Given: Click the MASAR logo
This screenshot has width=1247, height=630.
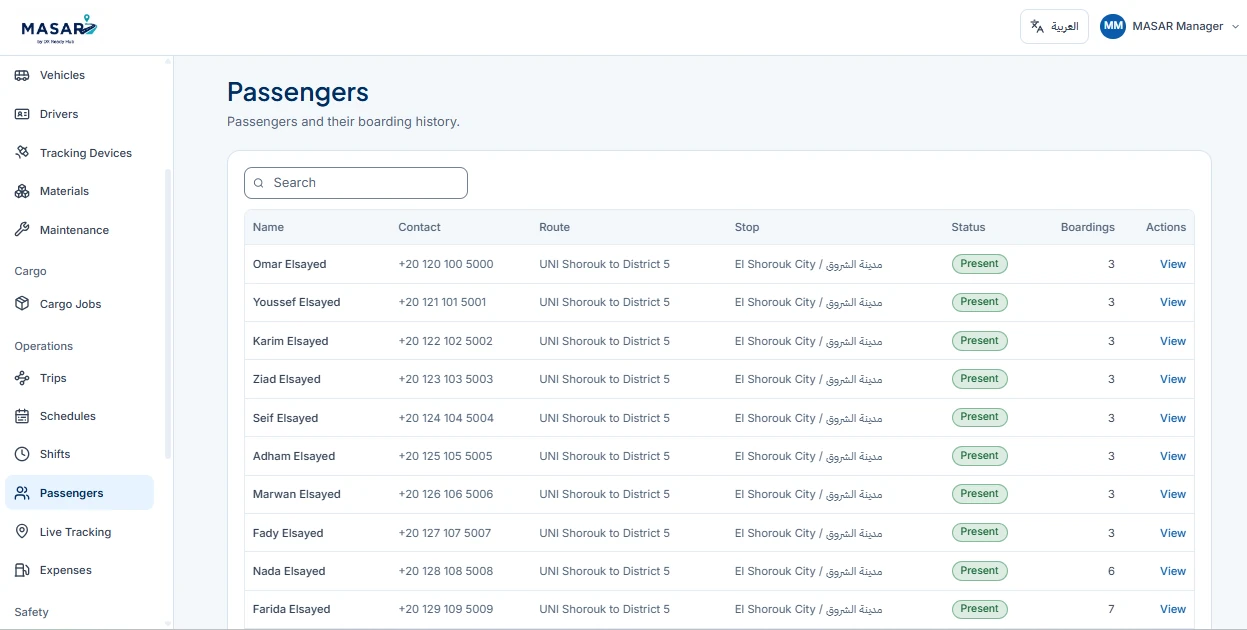Looking at the screenshot, I should click(60, 28).
